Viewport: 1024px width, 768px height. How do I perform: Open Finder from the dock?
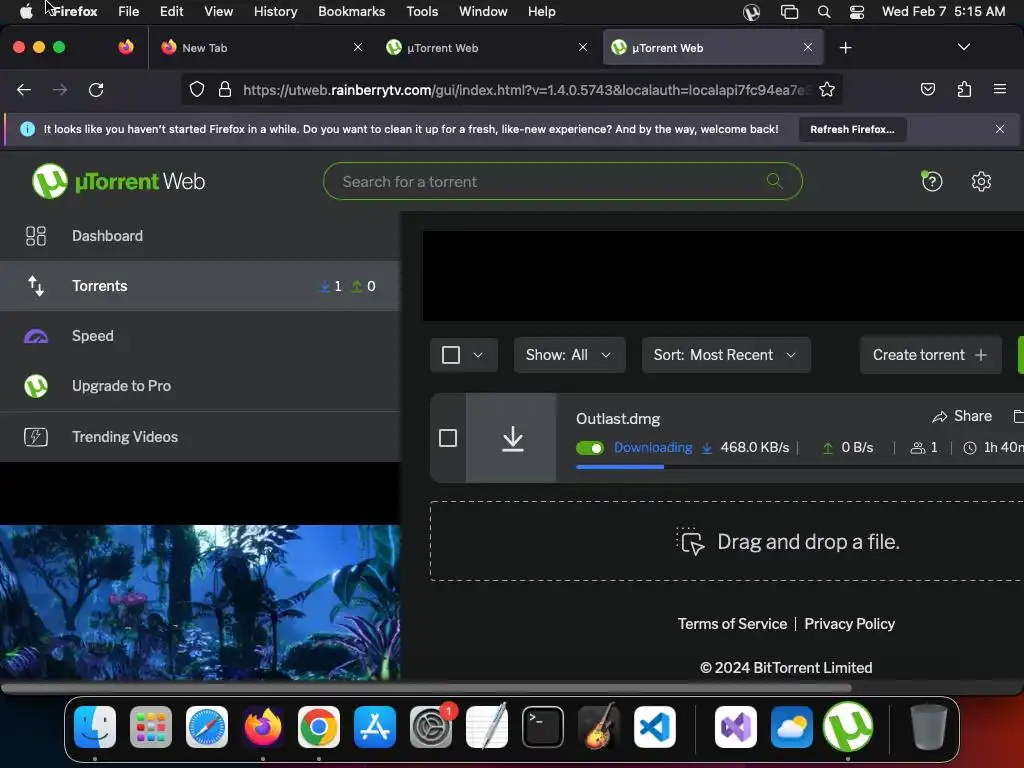[x=95, y=727]
